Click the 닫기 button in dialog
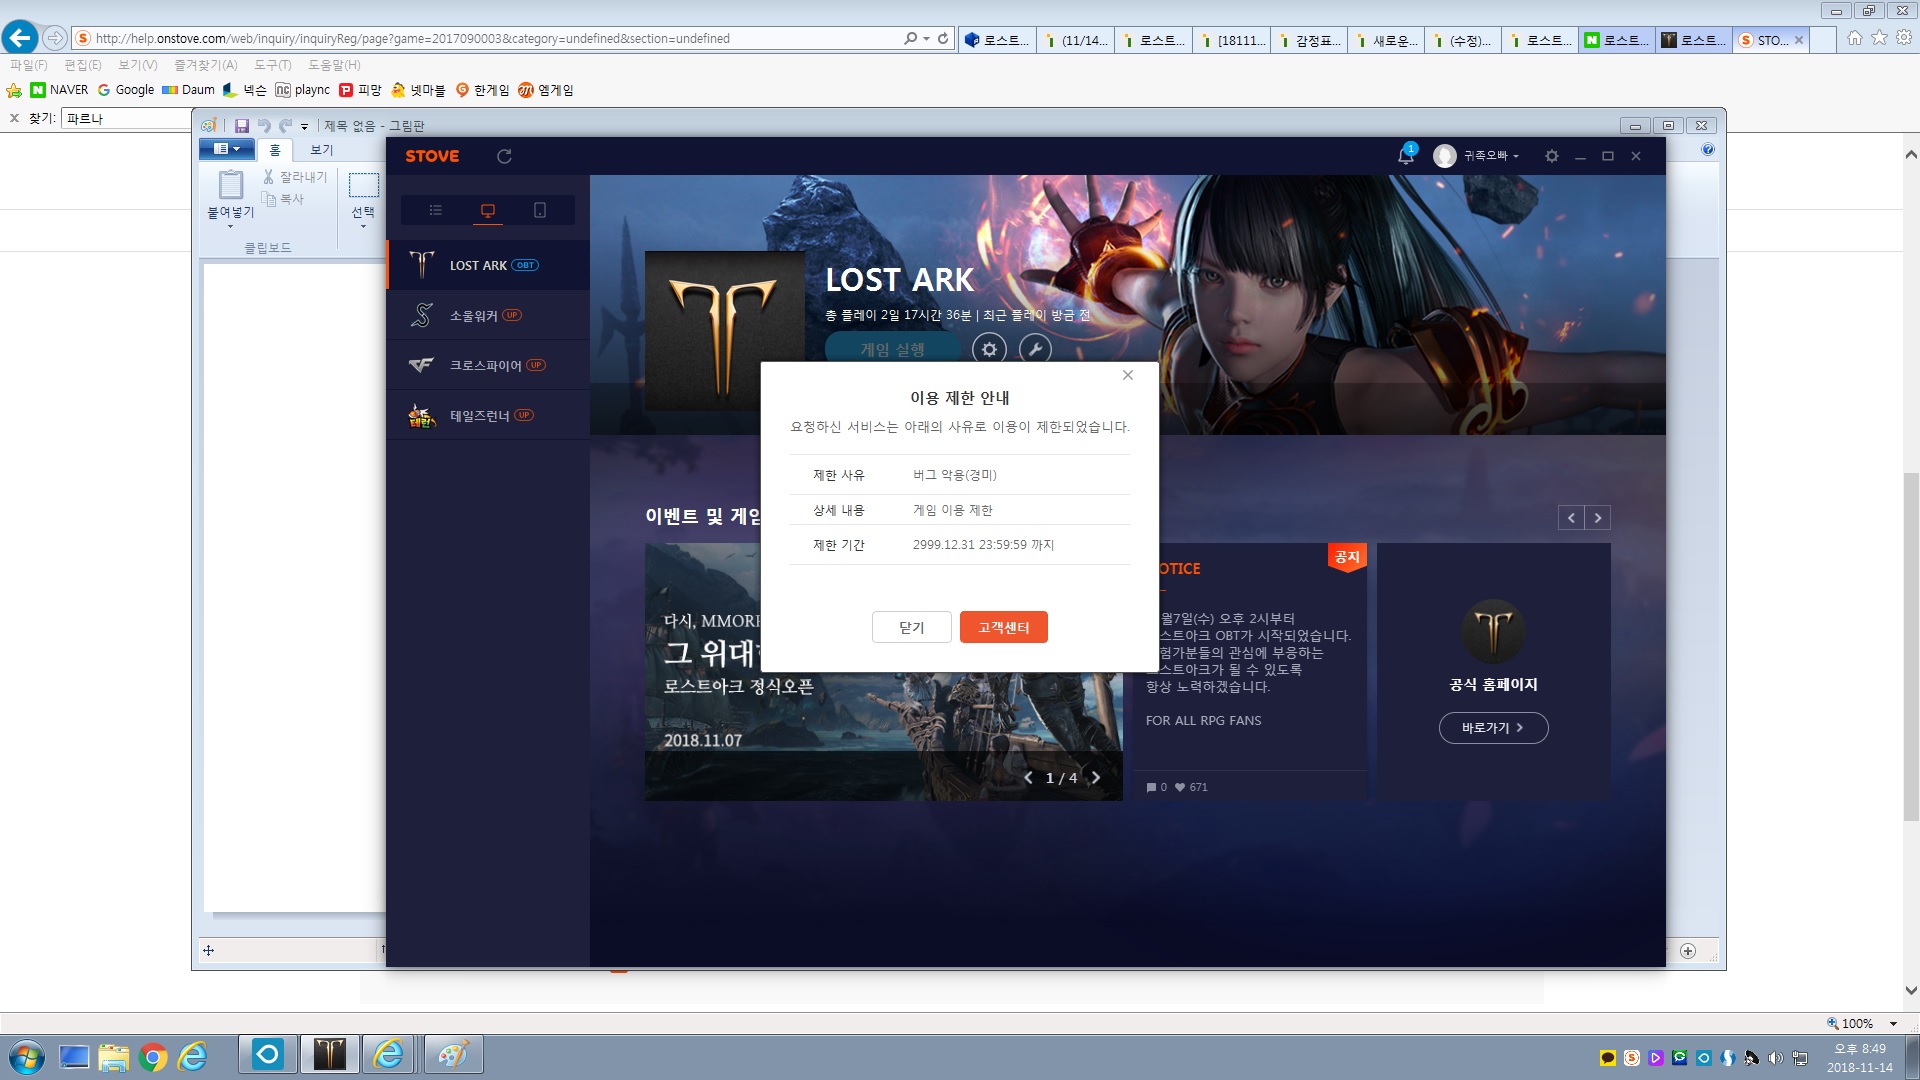 pyautogui.click(x=911, y=627)
